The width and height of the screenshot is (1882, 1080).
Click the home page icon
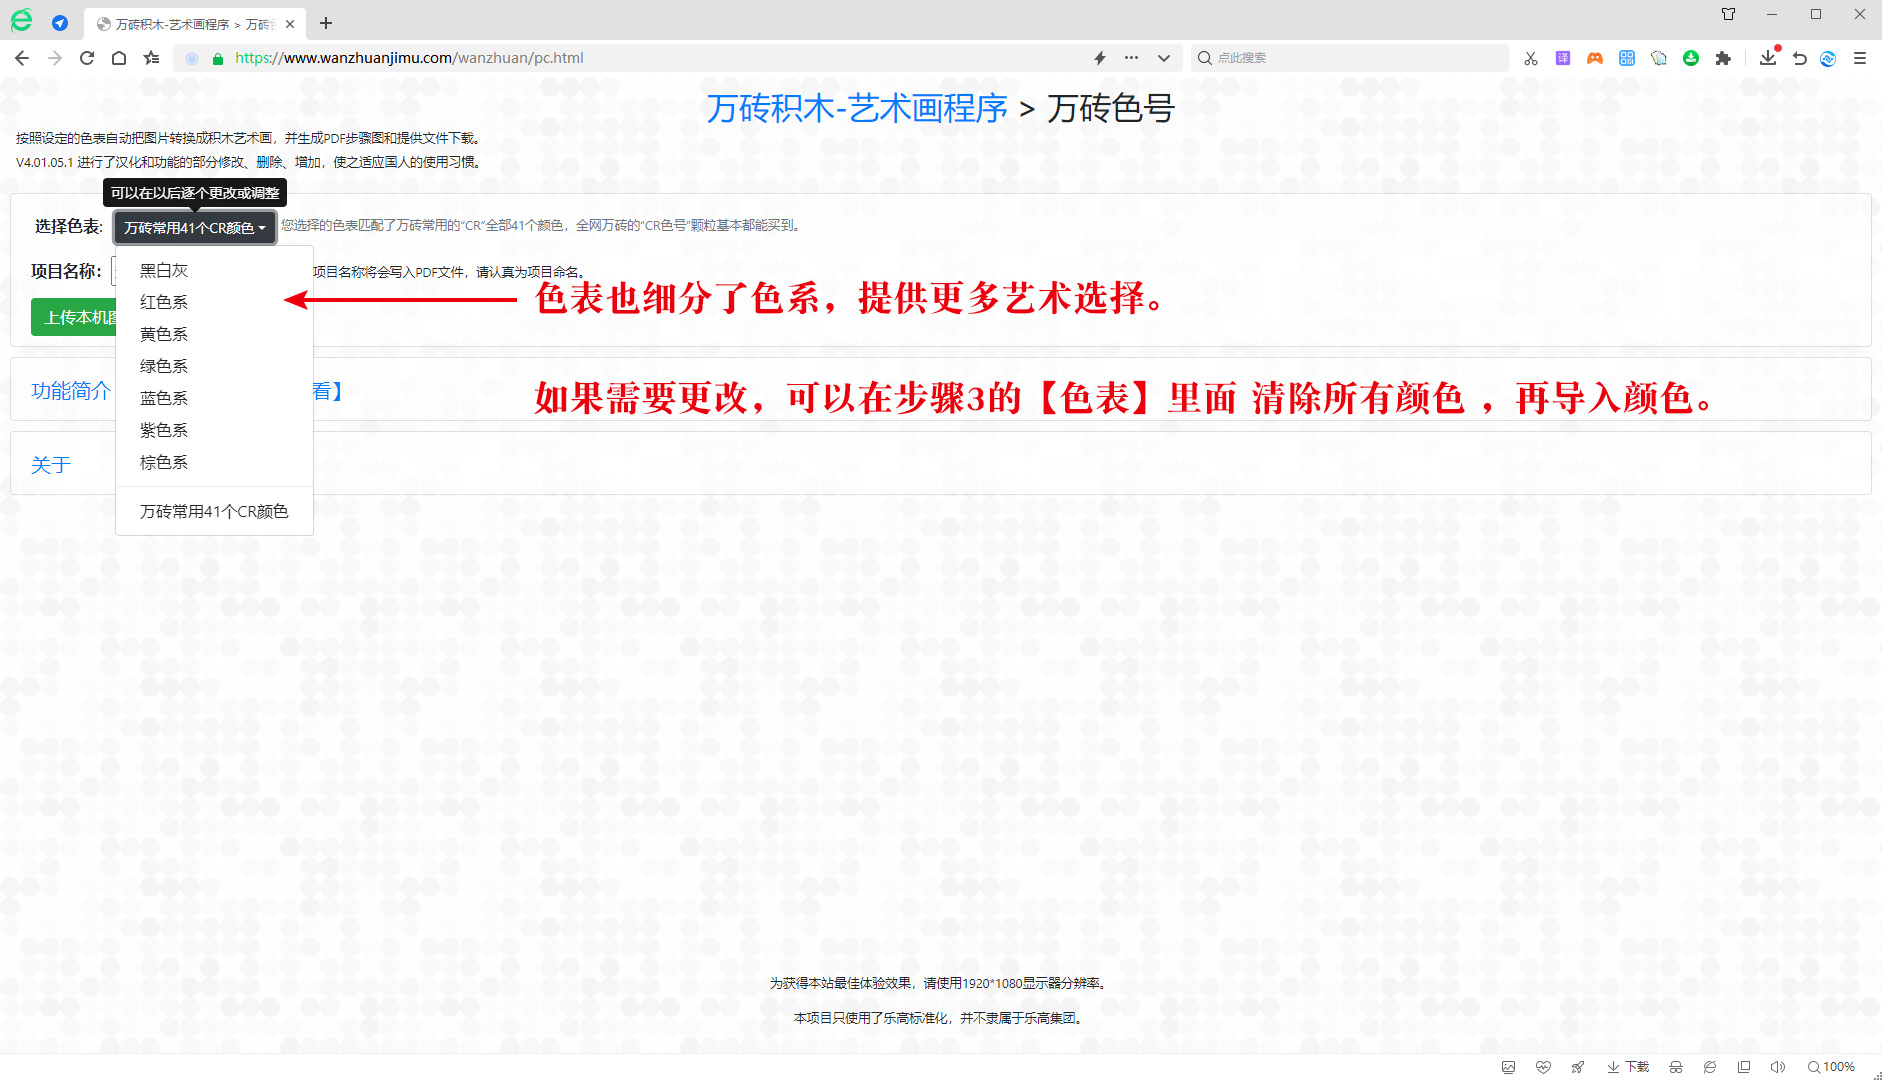pos(119,58)
